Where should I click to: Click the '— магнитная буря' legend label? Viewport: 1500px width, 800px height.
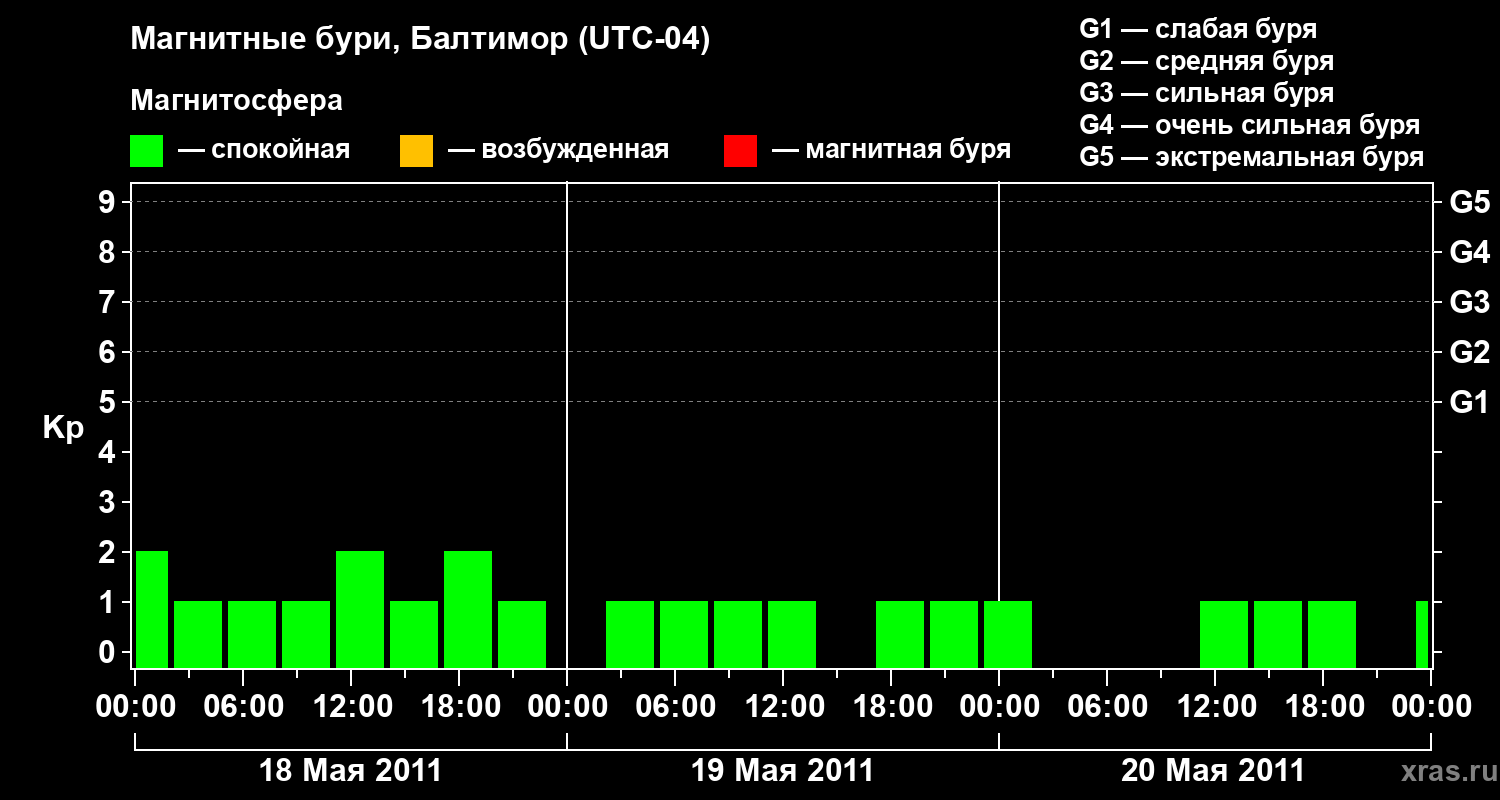891,150
